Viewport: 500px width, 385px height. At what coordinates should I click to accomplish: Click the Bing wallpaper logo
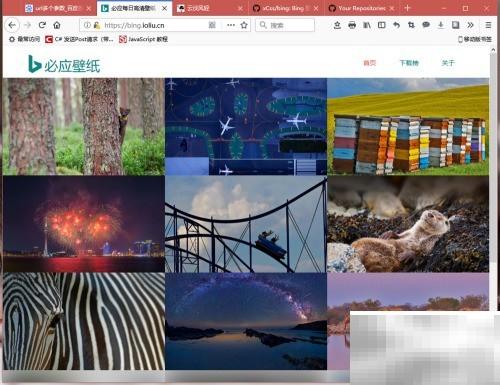pos(64,64)
